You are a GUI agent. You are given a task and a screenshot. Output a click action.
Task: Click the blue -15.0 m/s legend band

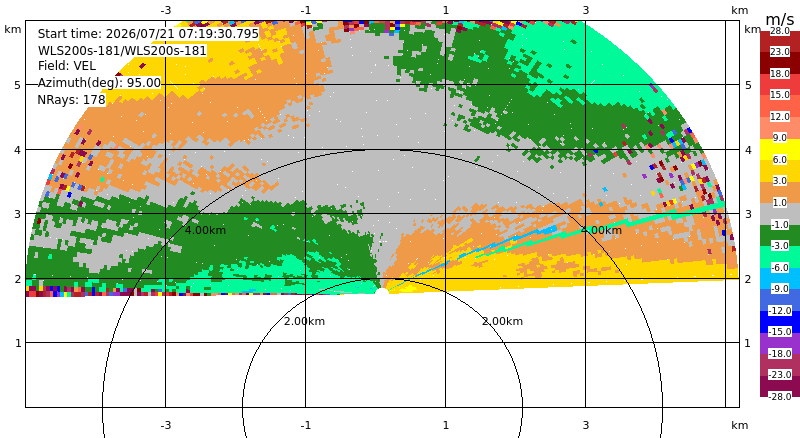tap(779, 322)
